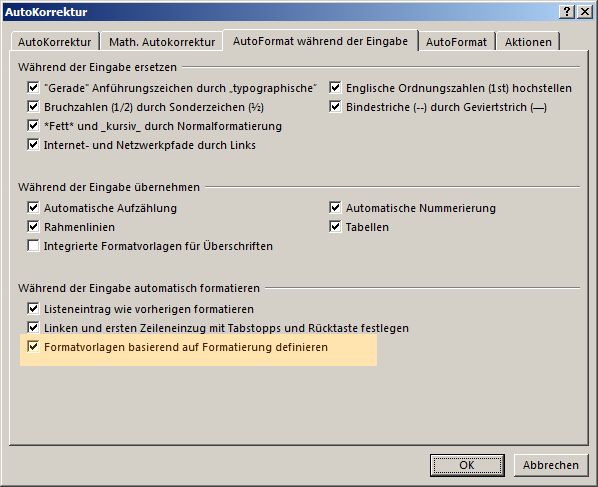
Task: Open the Math. Autokorrektur tab
Action: (162, 42)
